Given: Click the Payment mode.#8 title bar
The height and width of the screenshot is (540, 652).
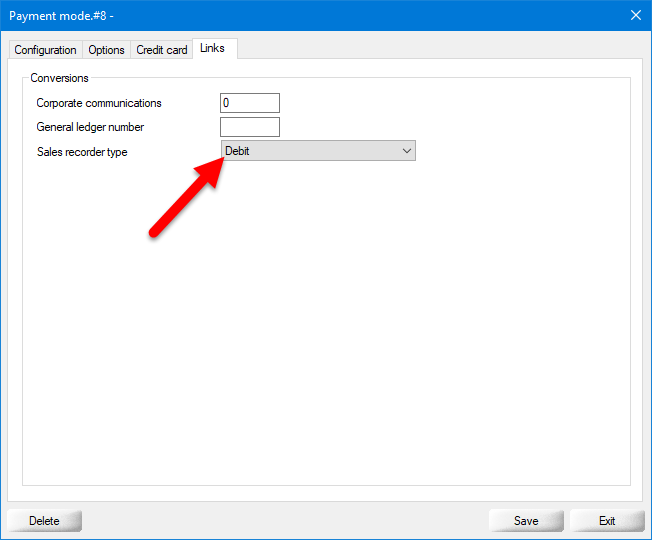Looking at the screenshot, I should click(x=300, y=15).
